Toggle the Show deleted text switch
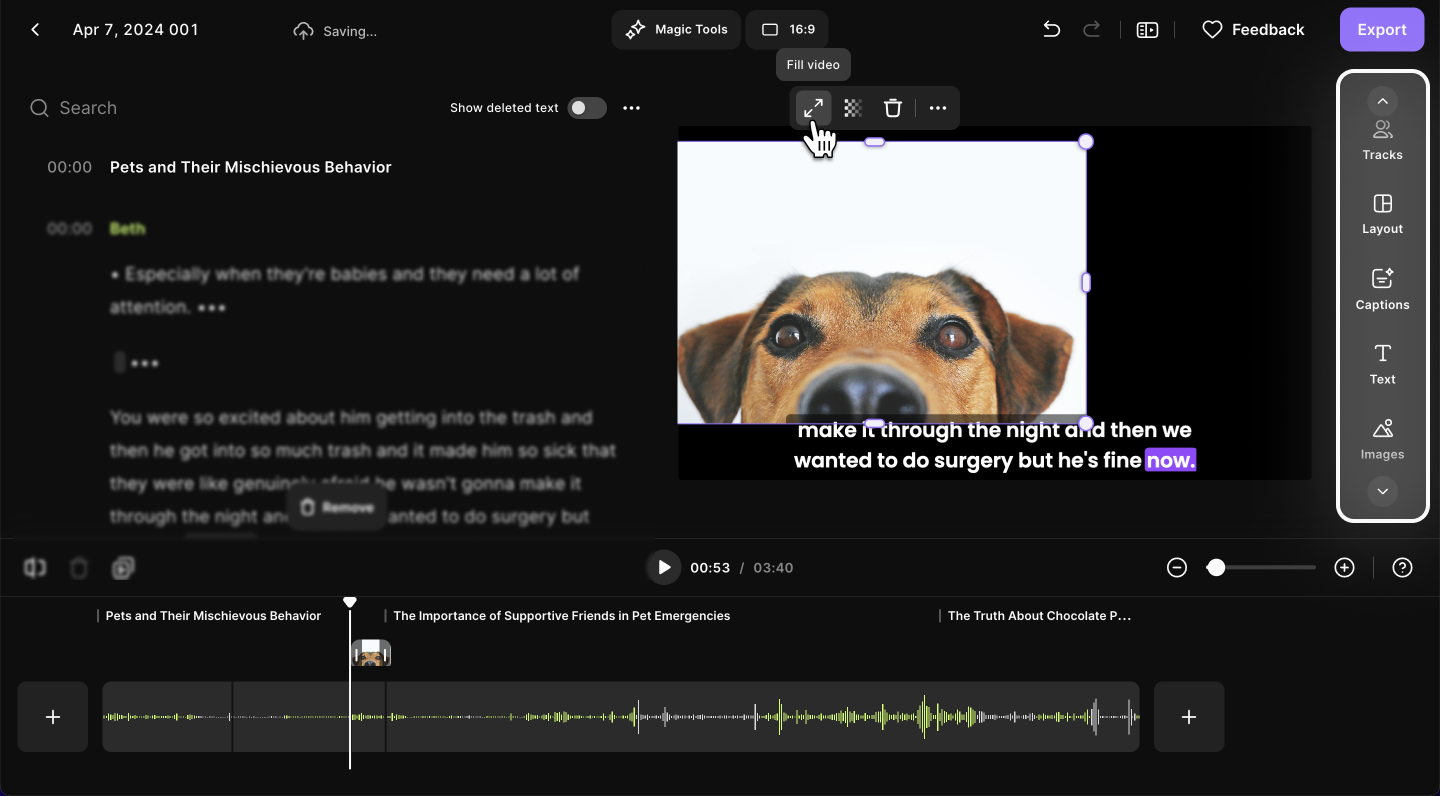The height and width of the screenshot is (796, 1440). point(587,108)
